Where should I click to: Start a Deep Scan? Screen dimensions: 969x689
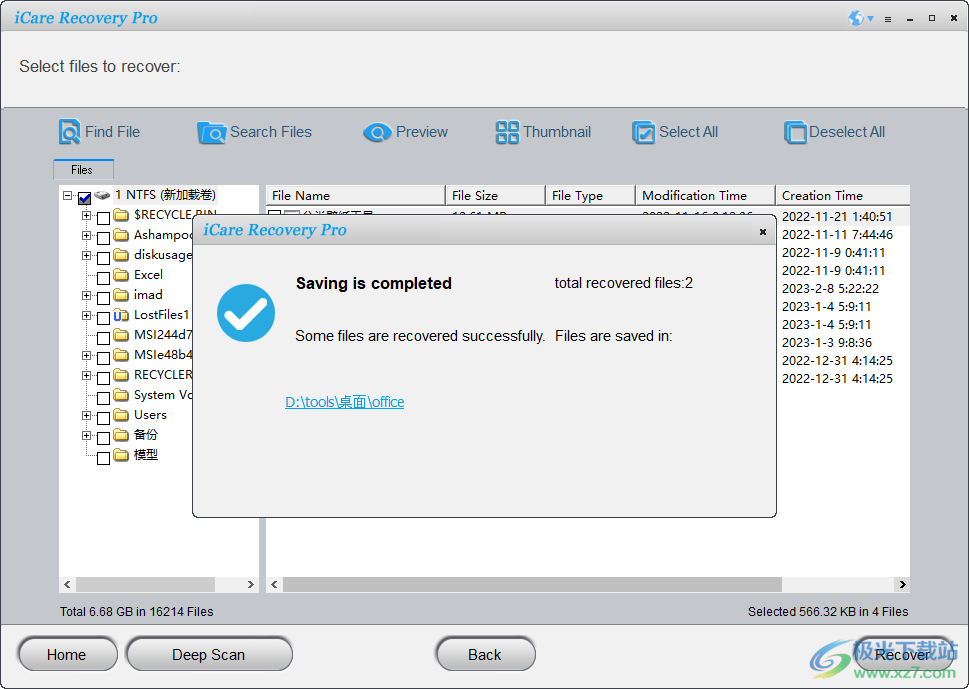(x=208, y=654)
